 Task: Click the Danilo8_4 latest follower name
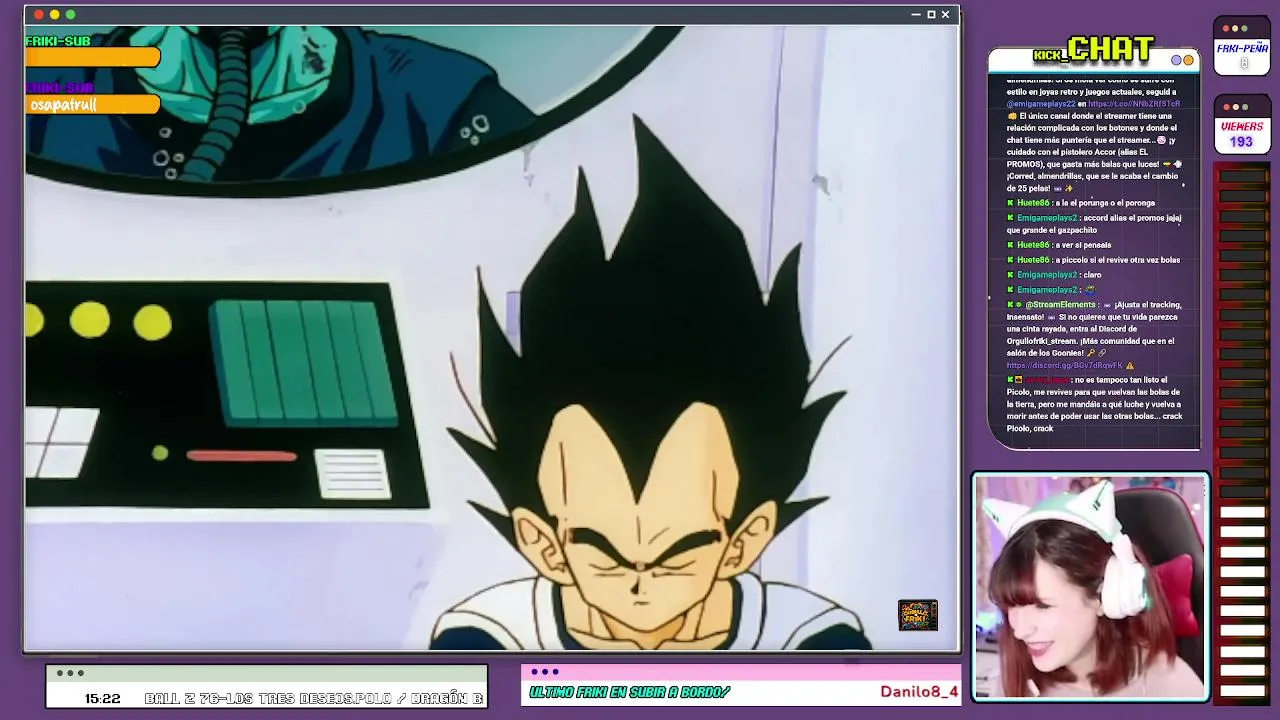pyautogui.click(x=919, y=692)
